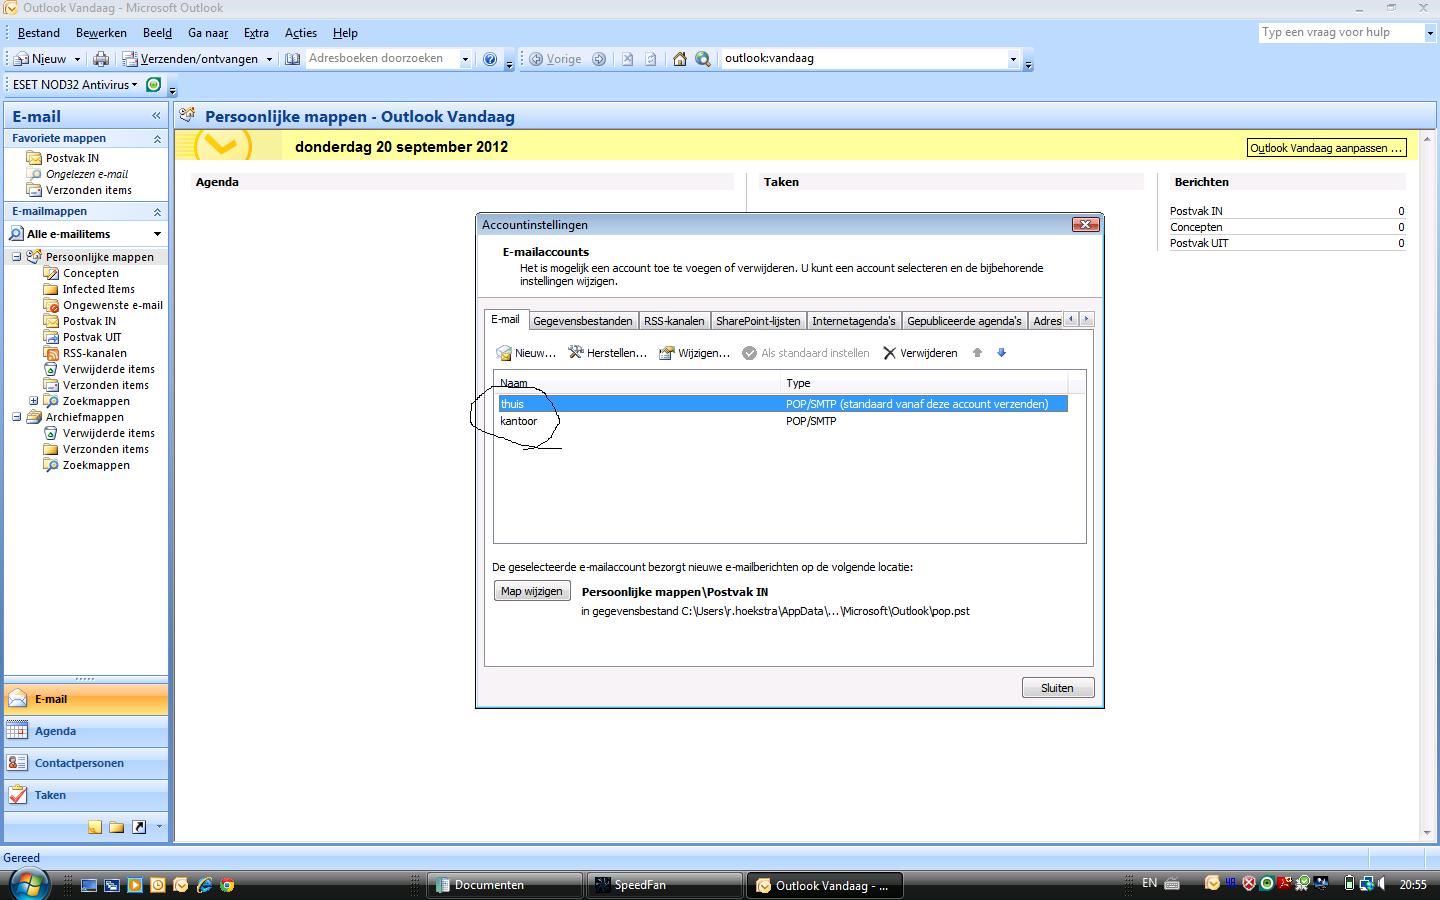Click Wijzigen… to edit the account
Viewport: 1440px width, 900px height.
(x=694, y=353)
